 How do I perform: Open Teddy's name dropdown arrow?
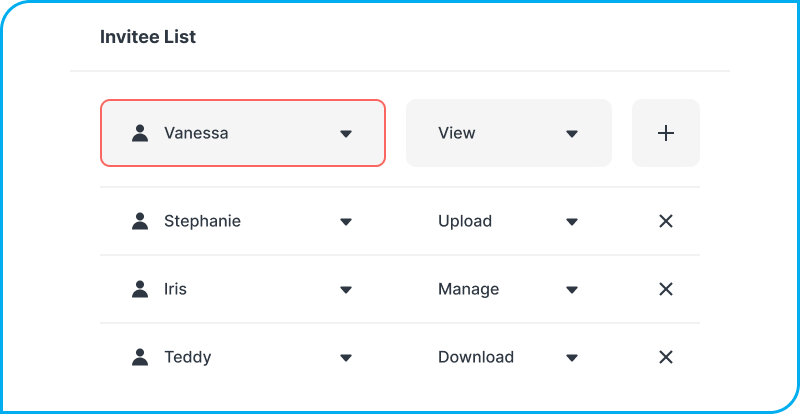click(346, 358)
